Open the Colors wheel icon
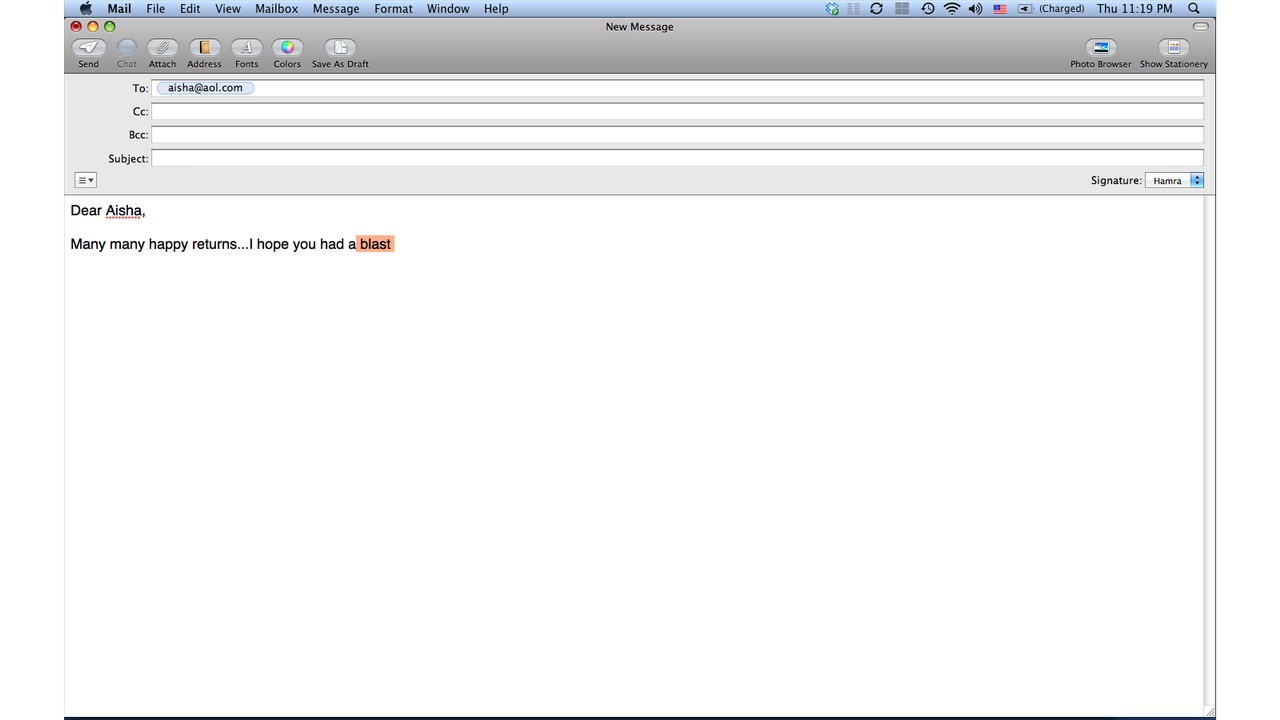Image resolution: width=1280 pixels, height=720 pixels. pyautogui.click(x=287, y=48)
